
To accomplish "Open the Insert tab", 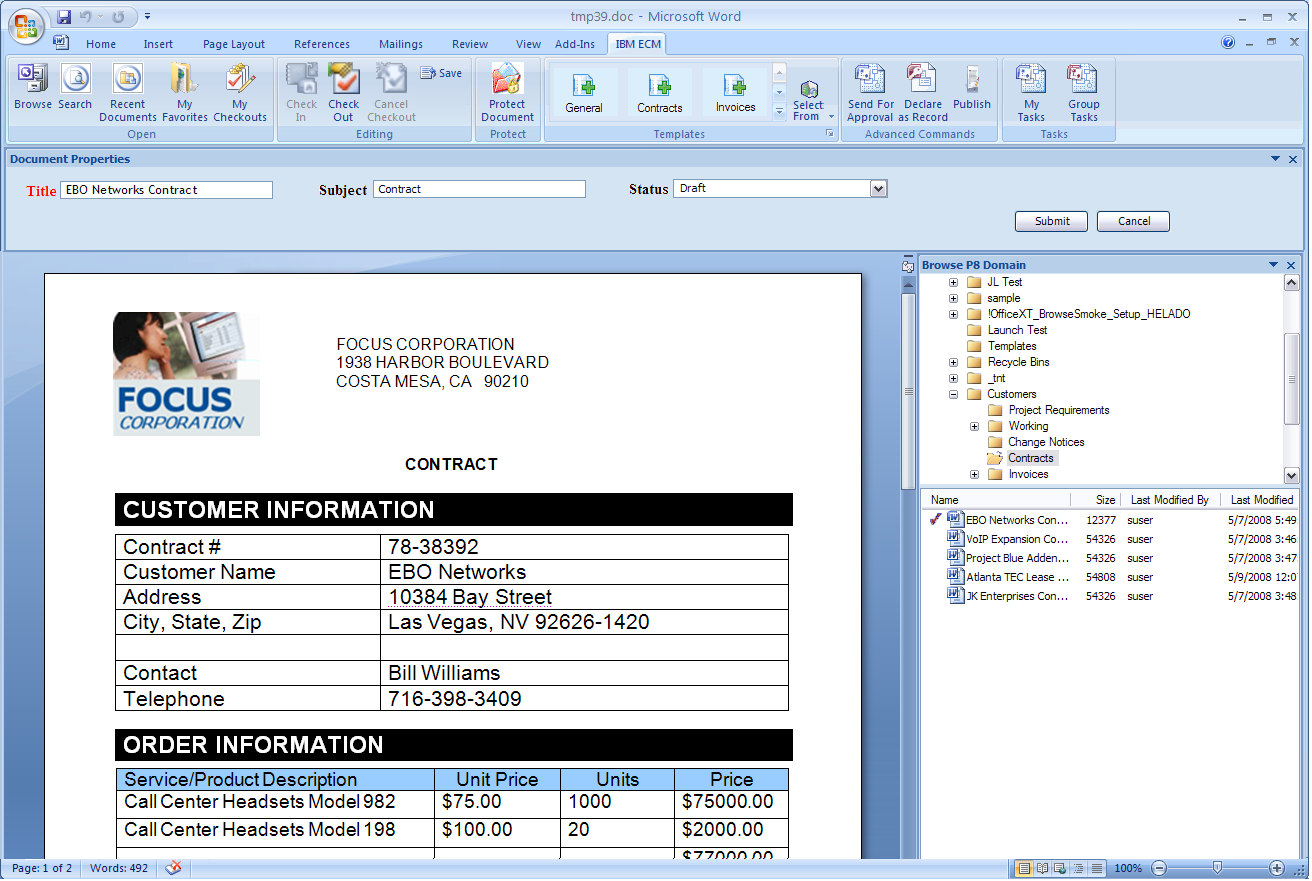I will coord(158,44).
